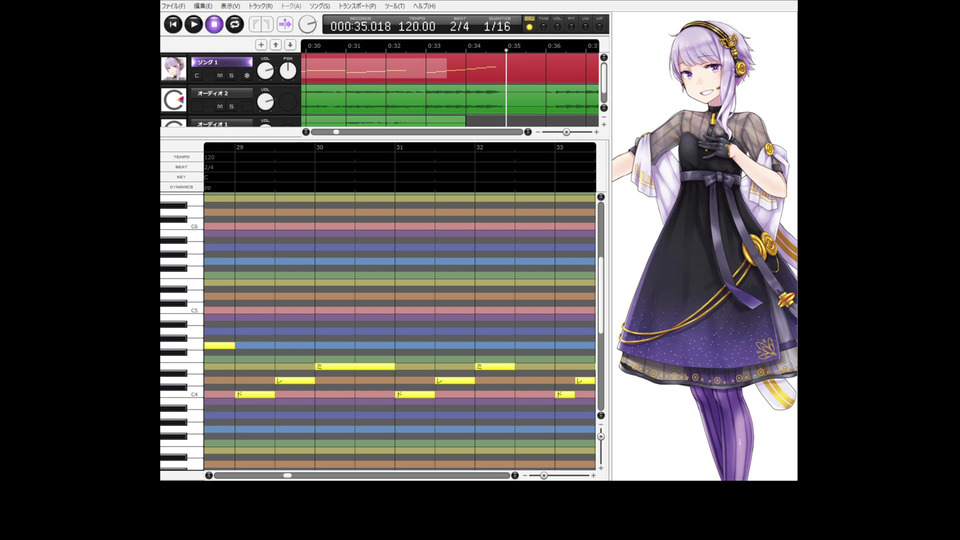Image resolution: width=960 pixels, height=540 pixels.
Task: Click the piano roll horizontal zoom slider
Action: (544, 475)
